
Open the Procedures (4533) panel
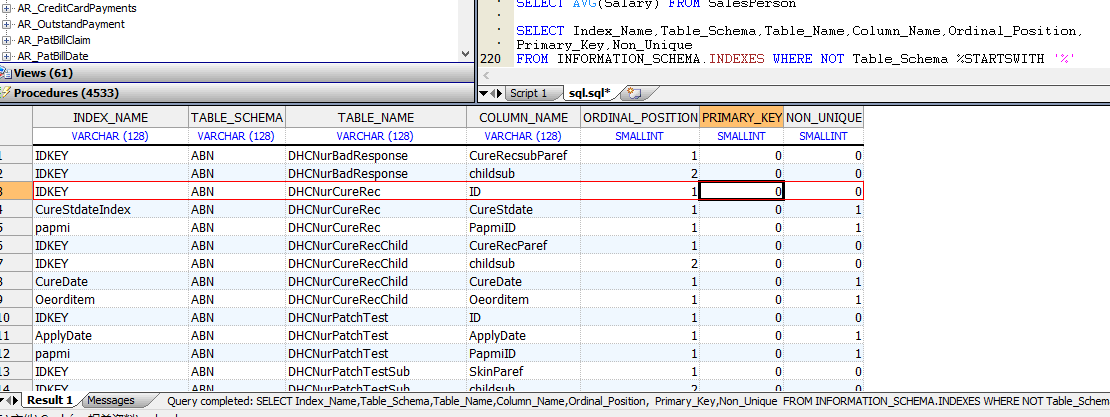[x=66, y=93]
